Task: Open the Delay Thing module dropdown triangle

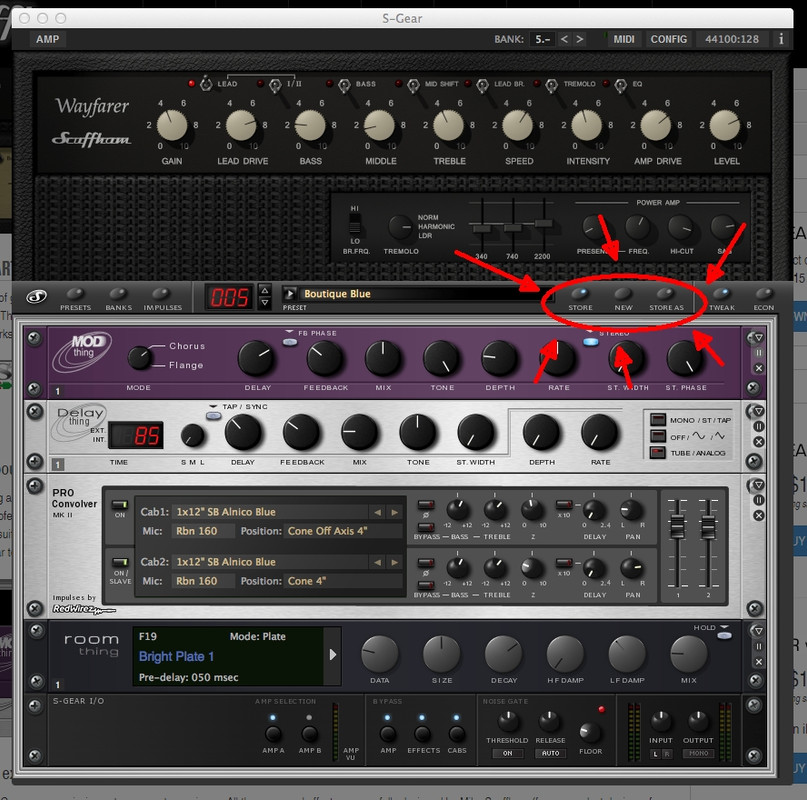Action: (759, 411)
